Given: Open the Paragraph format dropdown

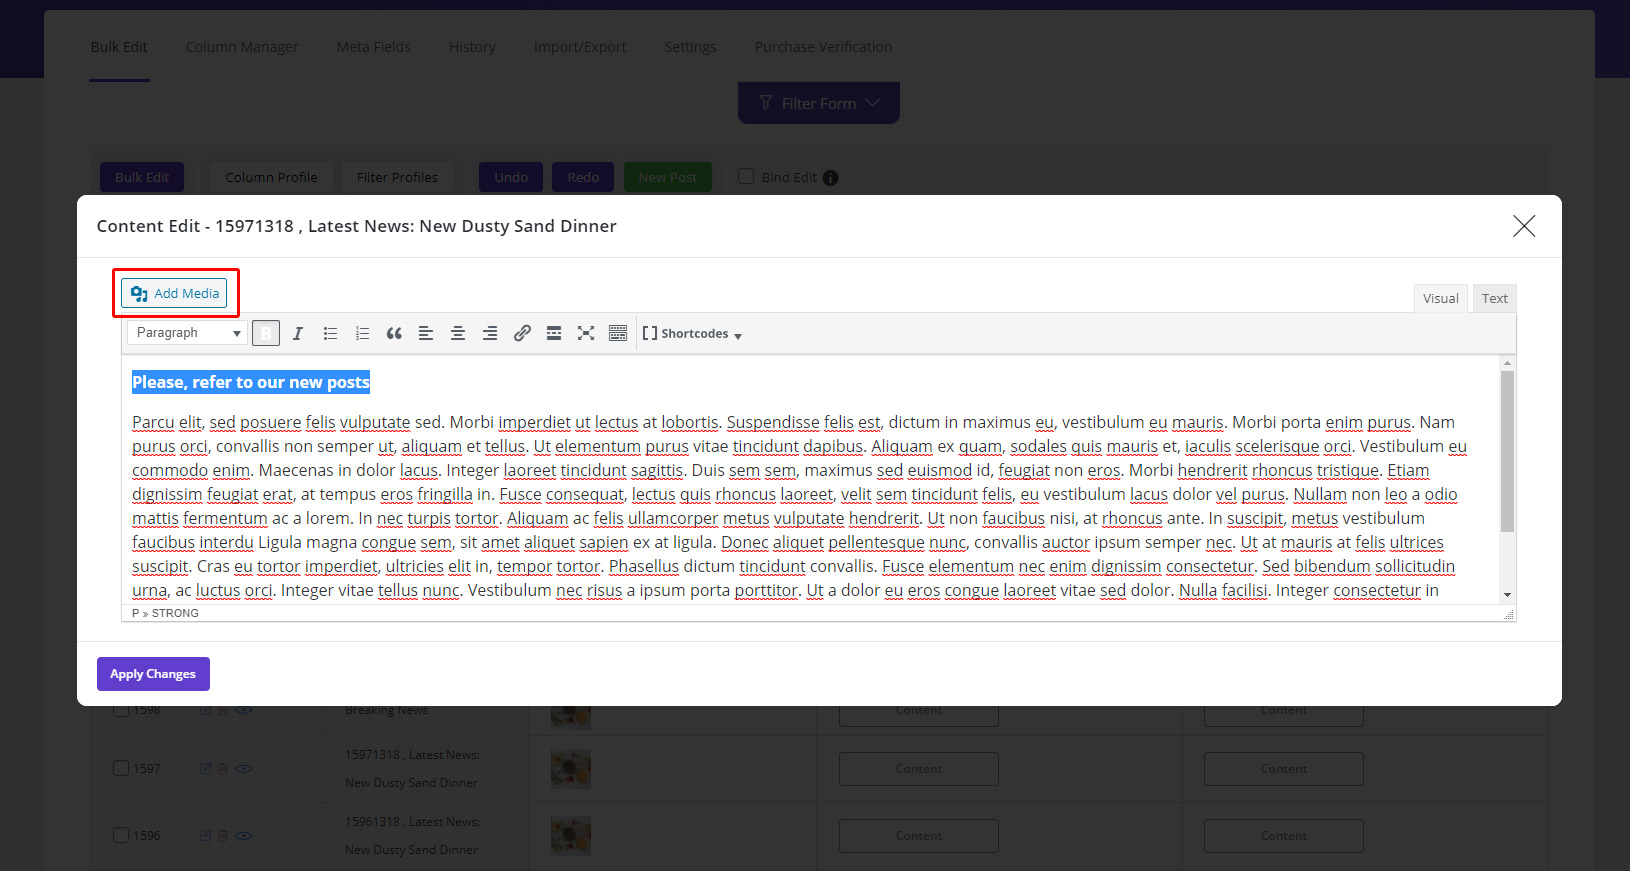Looking at the screenshot, I should (x=187, y=333).
